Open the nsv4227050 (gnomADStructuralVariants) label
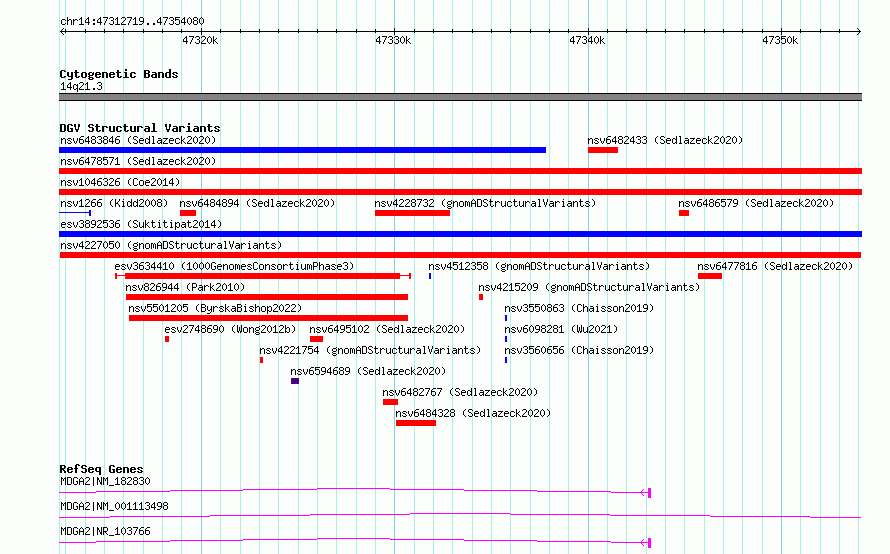Viewport: 890px width, 554px height. click(x=171, y=245)
